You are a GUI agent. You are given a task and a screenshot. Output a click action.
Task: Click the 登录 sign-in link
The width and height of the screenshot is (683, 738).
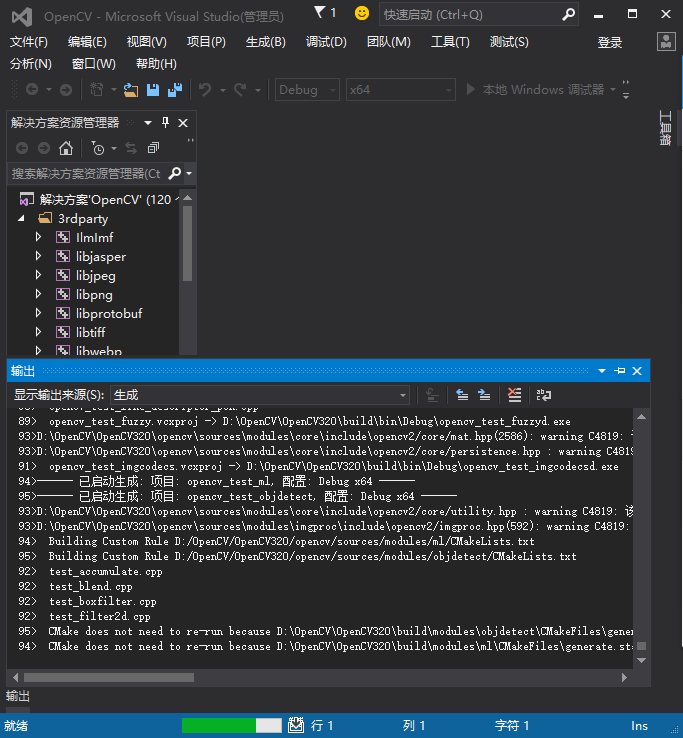point(610,43)
